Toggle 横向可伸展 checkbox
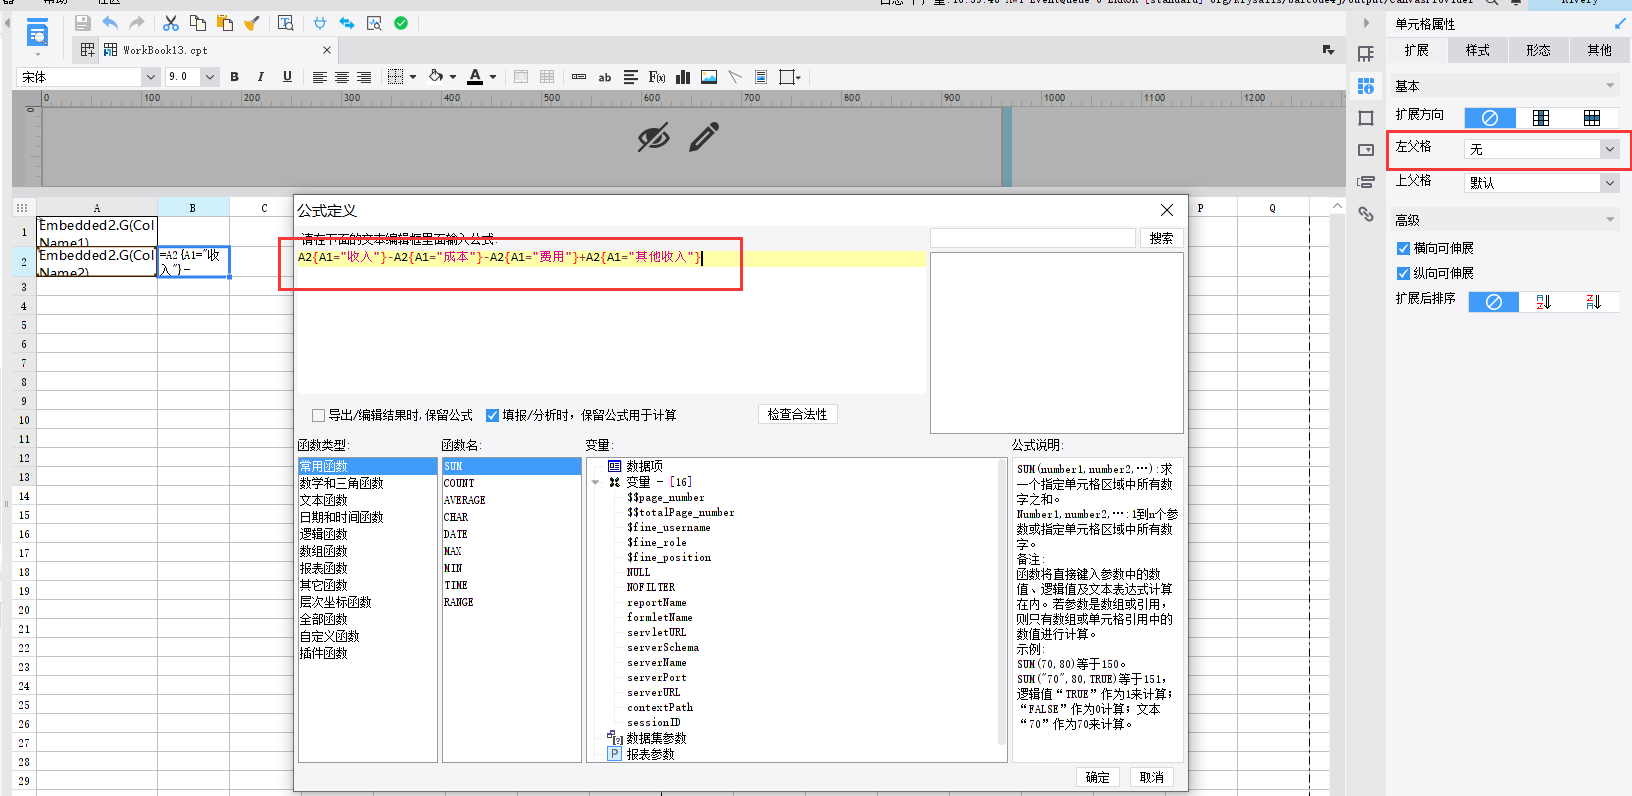Screen dimensions: 1632x796 [x=1403, y=248]
